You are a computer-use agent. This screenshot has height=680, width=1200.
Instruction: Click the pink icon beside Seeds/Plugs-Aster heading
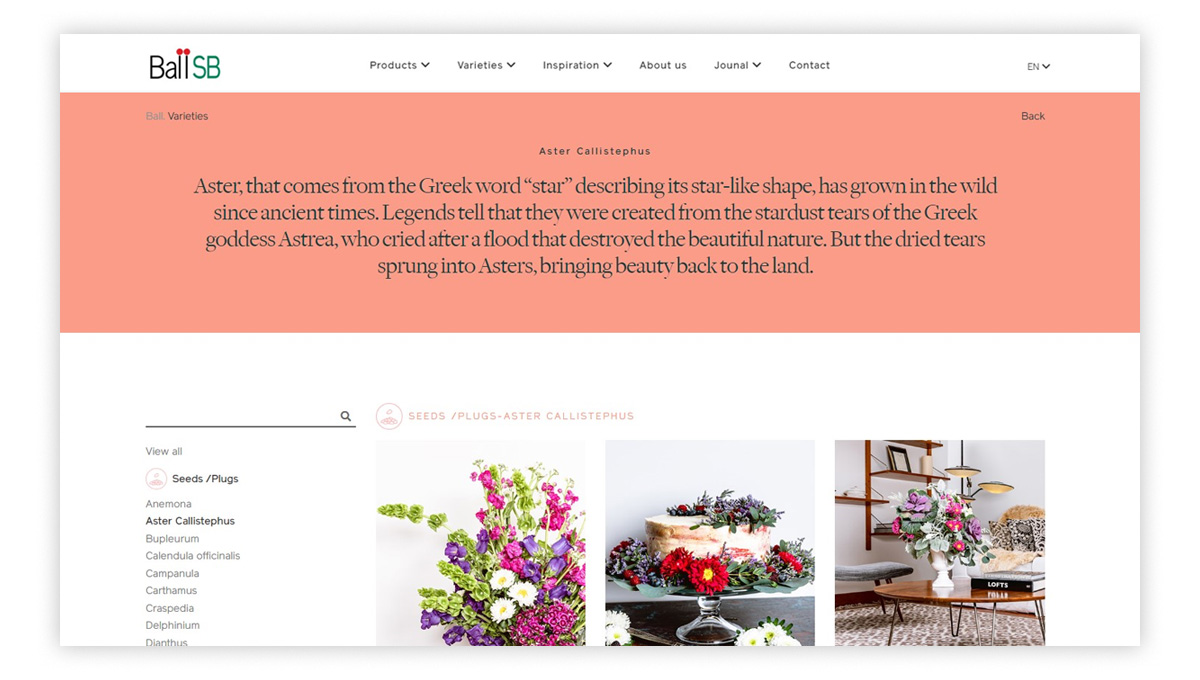[389, 416]
